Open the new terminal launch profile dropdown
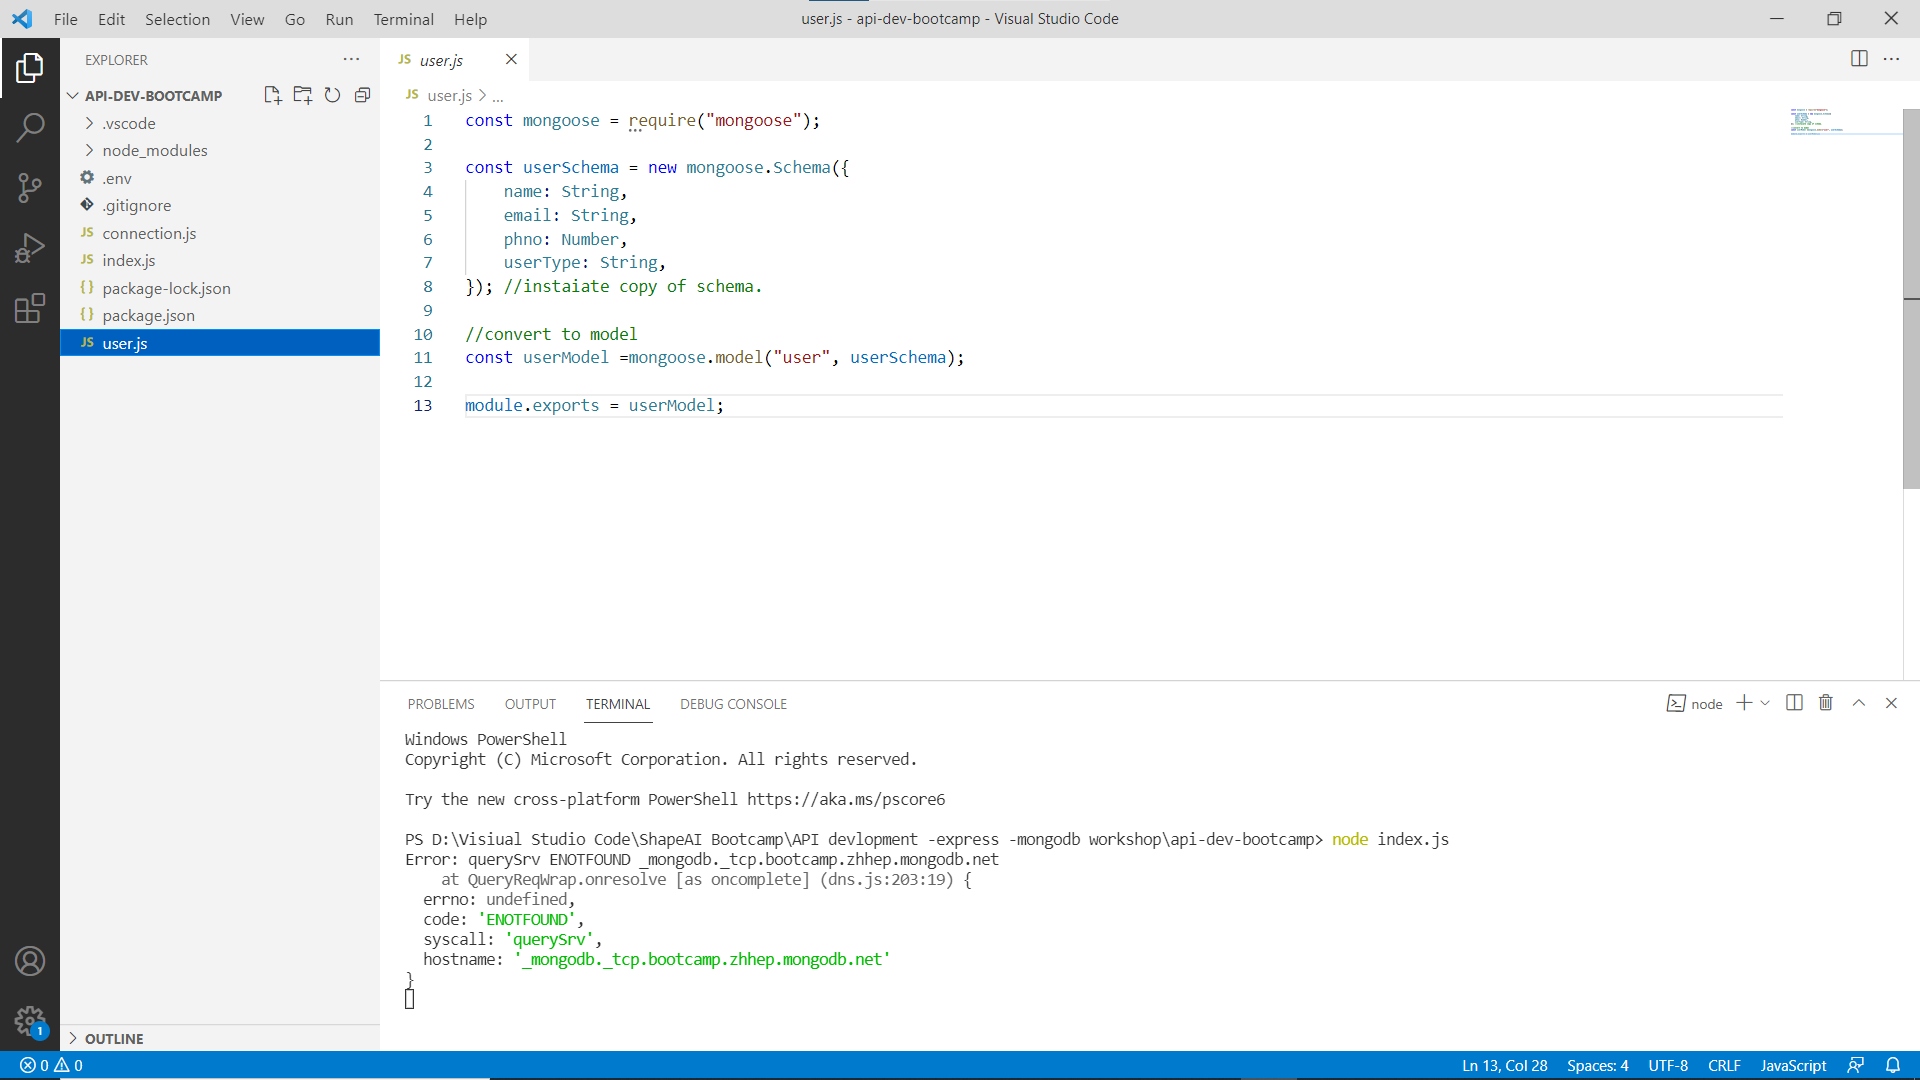Screen dimensions: 1920x1080 [1766, 703]
